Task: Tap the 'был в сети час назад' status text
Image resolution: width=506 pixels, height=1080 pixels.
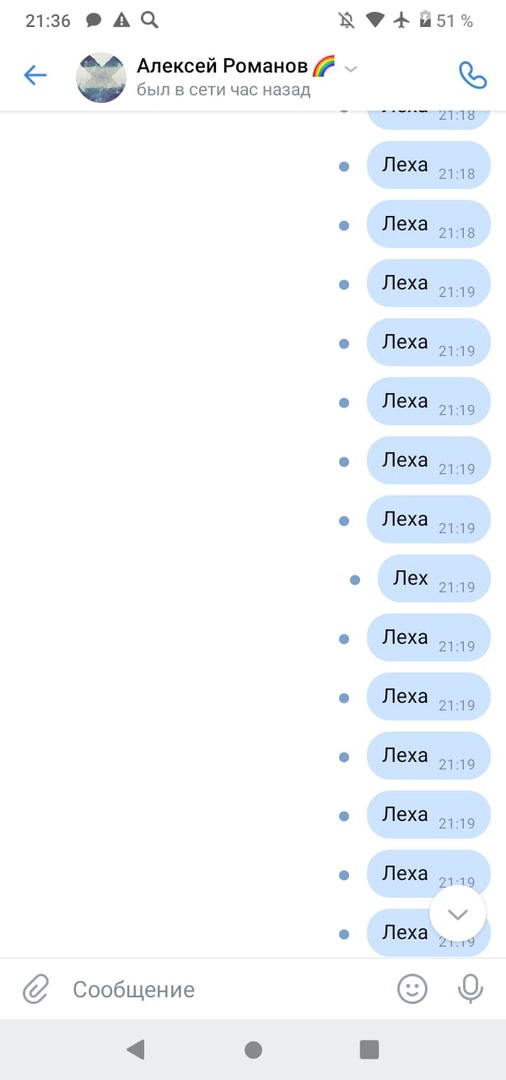Action: (x=224, y=90)
